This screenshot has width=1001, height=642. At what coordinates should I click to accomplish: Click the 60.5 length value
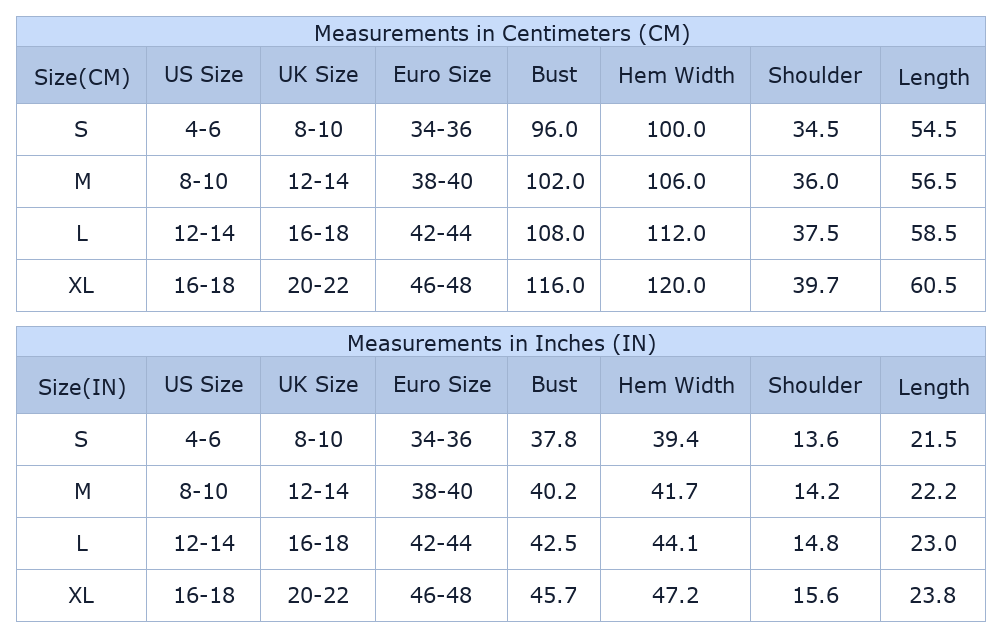pyautogui.click(x=933, y=286)
